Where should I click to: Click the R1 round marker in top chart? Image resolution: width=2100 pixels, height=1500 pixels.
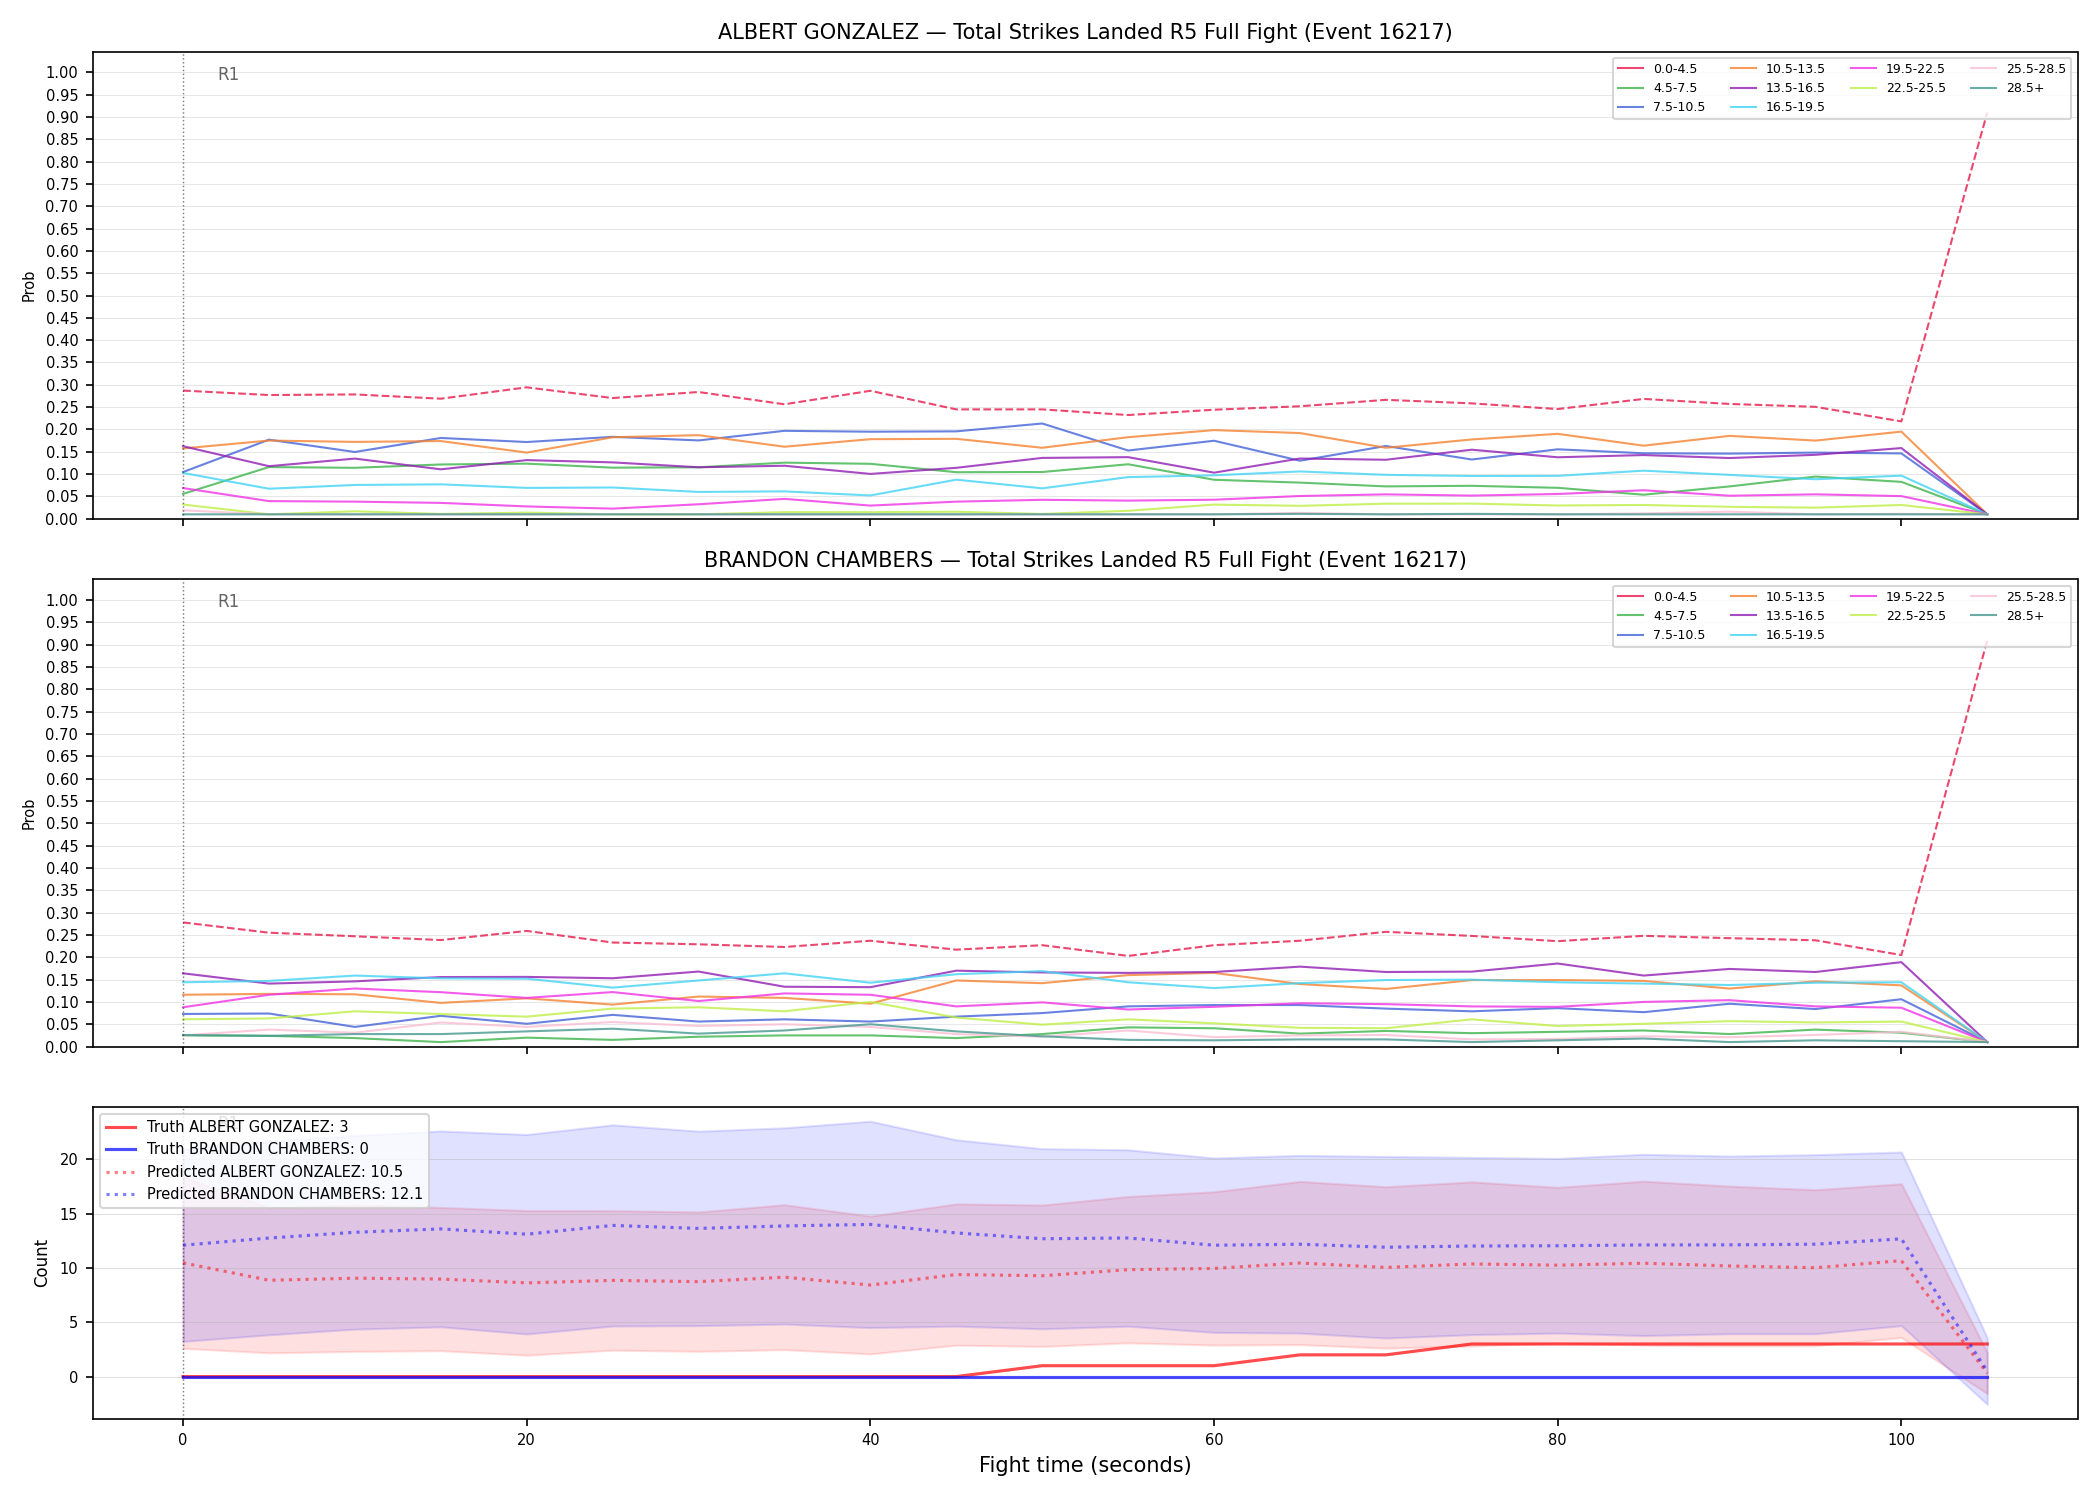coord(228,74)
